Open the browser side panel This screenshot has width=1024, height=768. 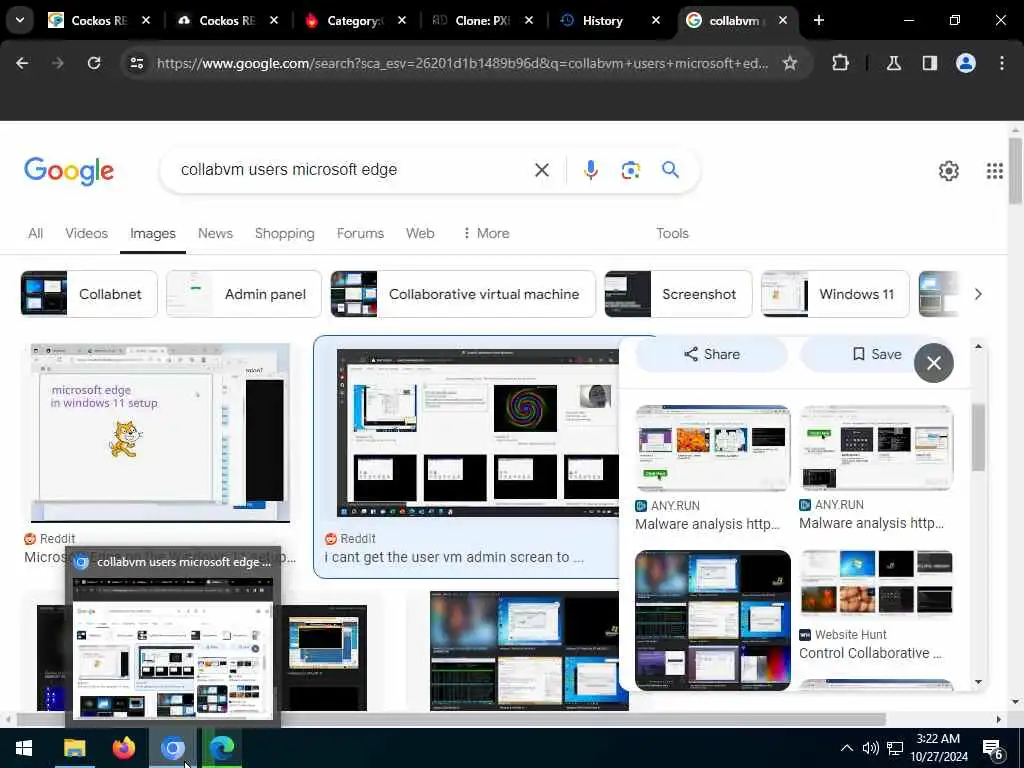pos(929,63)
